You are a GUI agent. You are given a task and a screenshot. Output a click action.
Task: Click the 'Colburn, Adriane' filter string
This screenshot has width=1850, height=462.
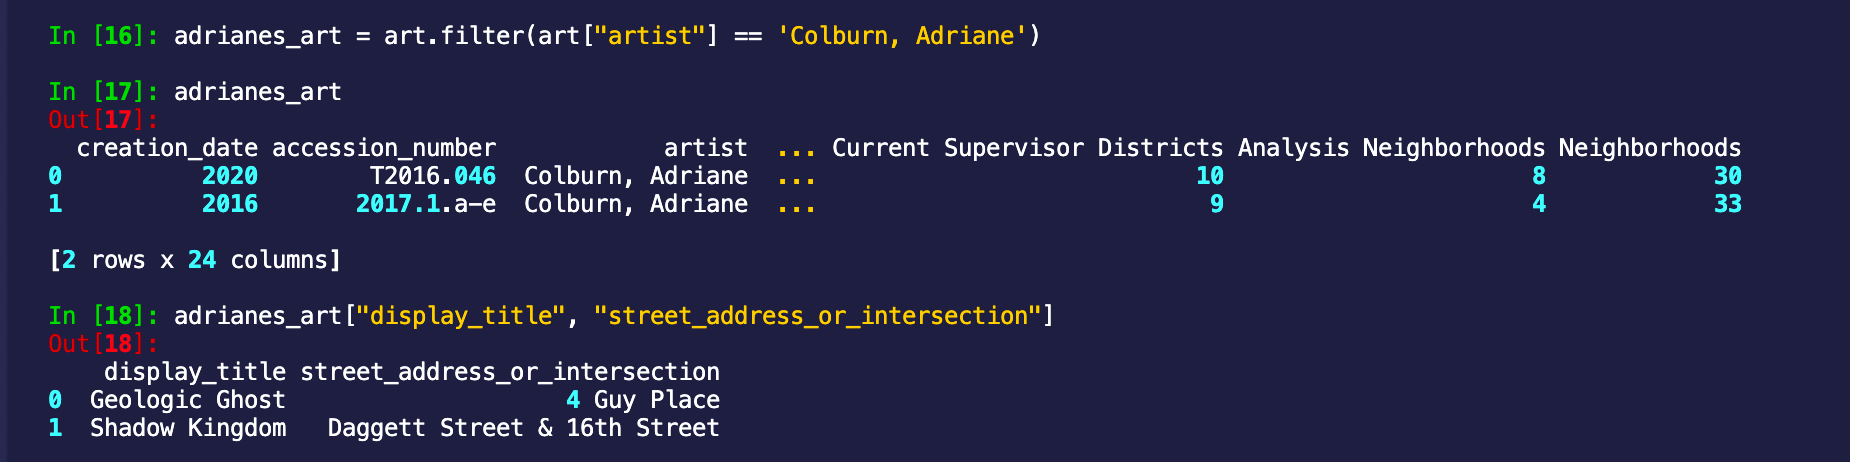pos(908,36)
